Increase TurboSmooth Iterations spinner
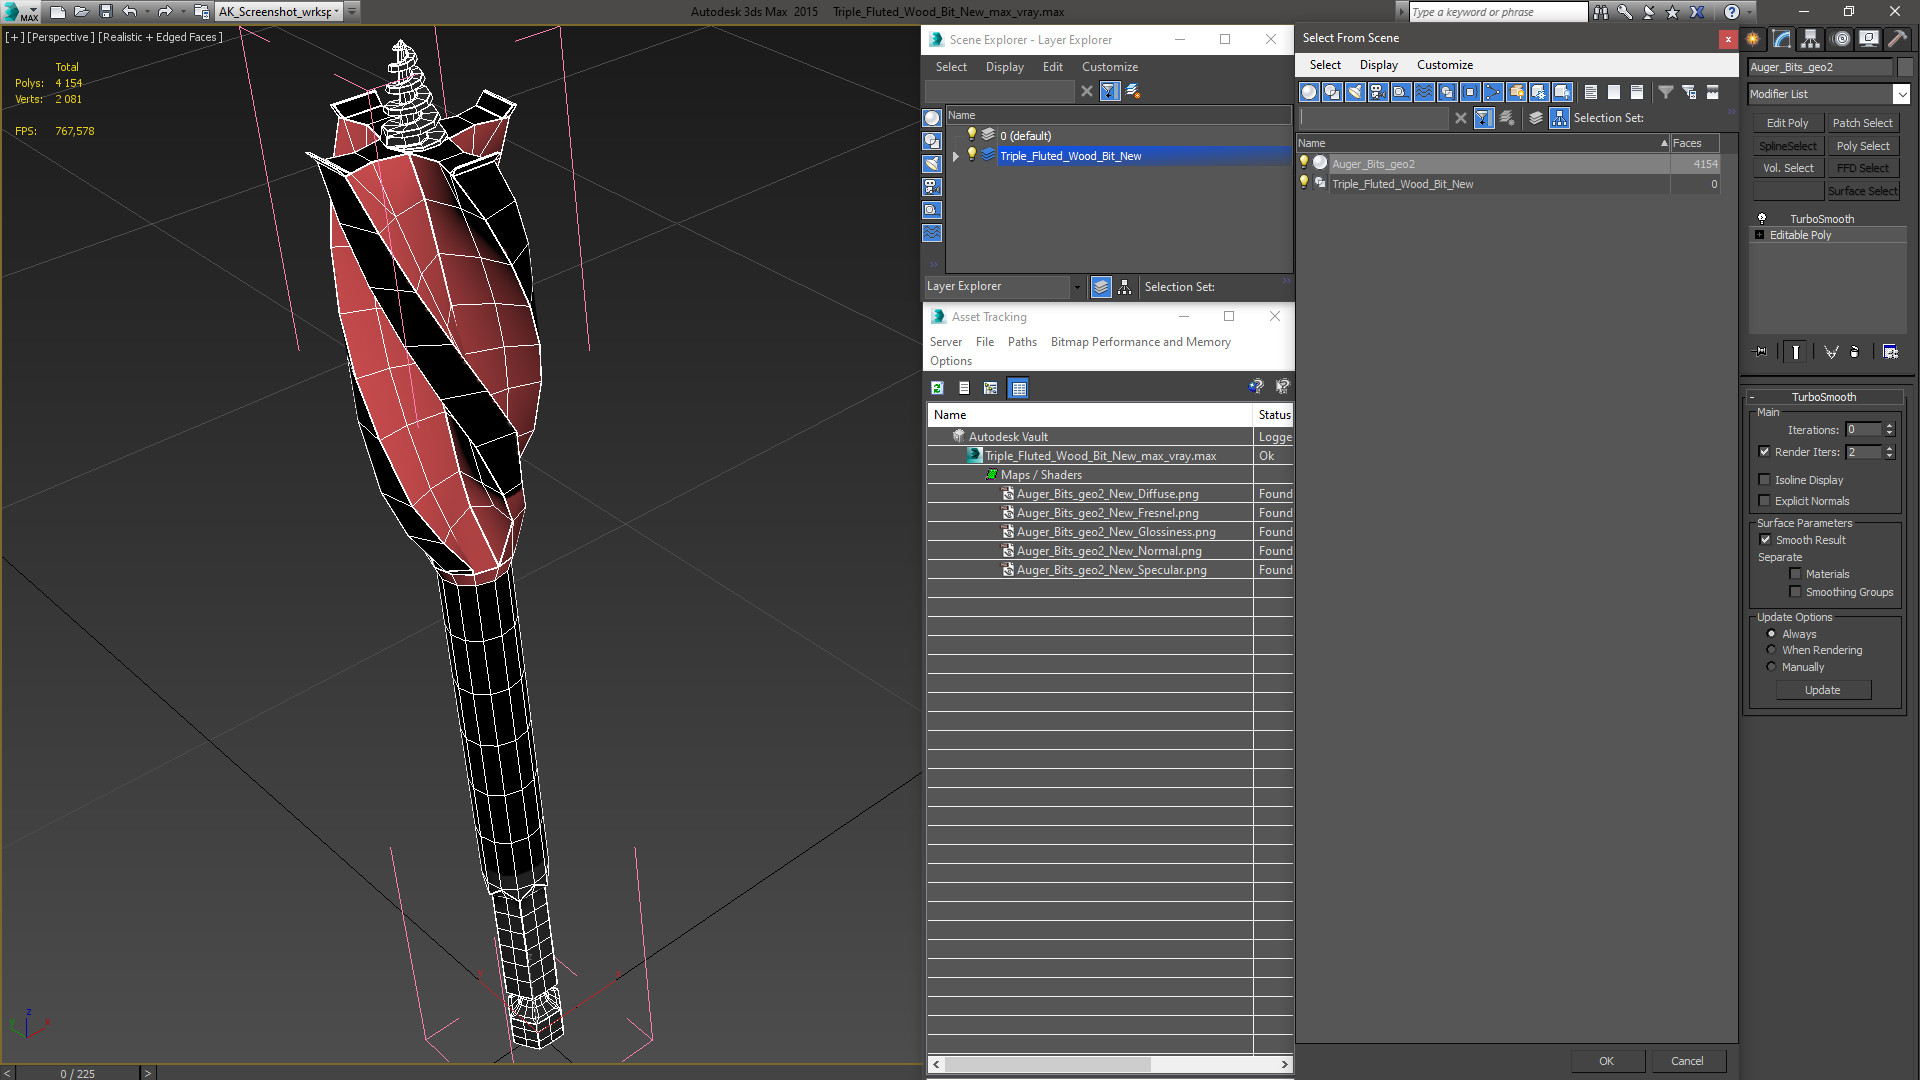Viewport: 1920px width, 1080px height. (x=1890, y=426)
